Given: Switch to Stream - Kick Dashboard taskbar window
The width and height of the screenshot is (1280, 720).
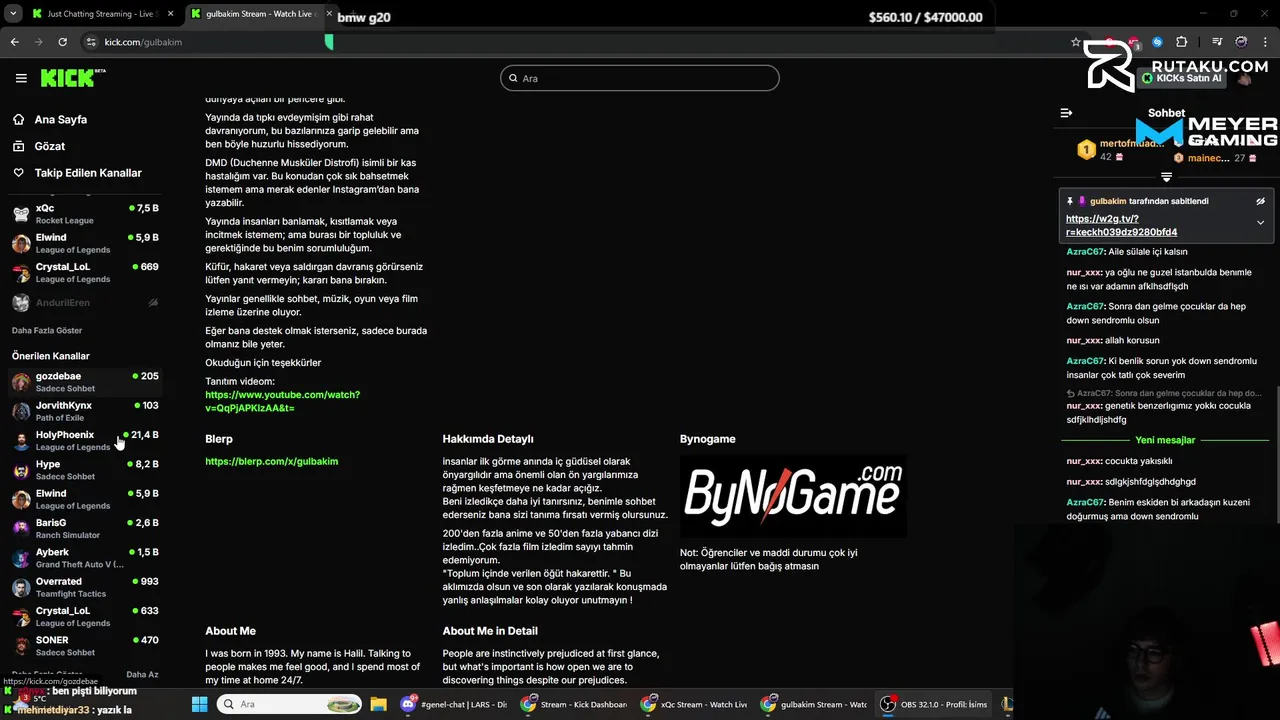Looking at the screenshot, I should click(x=575, y=704).
